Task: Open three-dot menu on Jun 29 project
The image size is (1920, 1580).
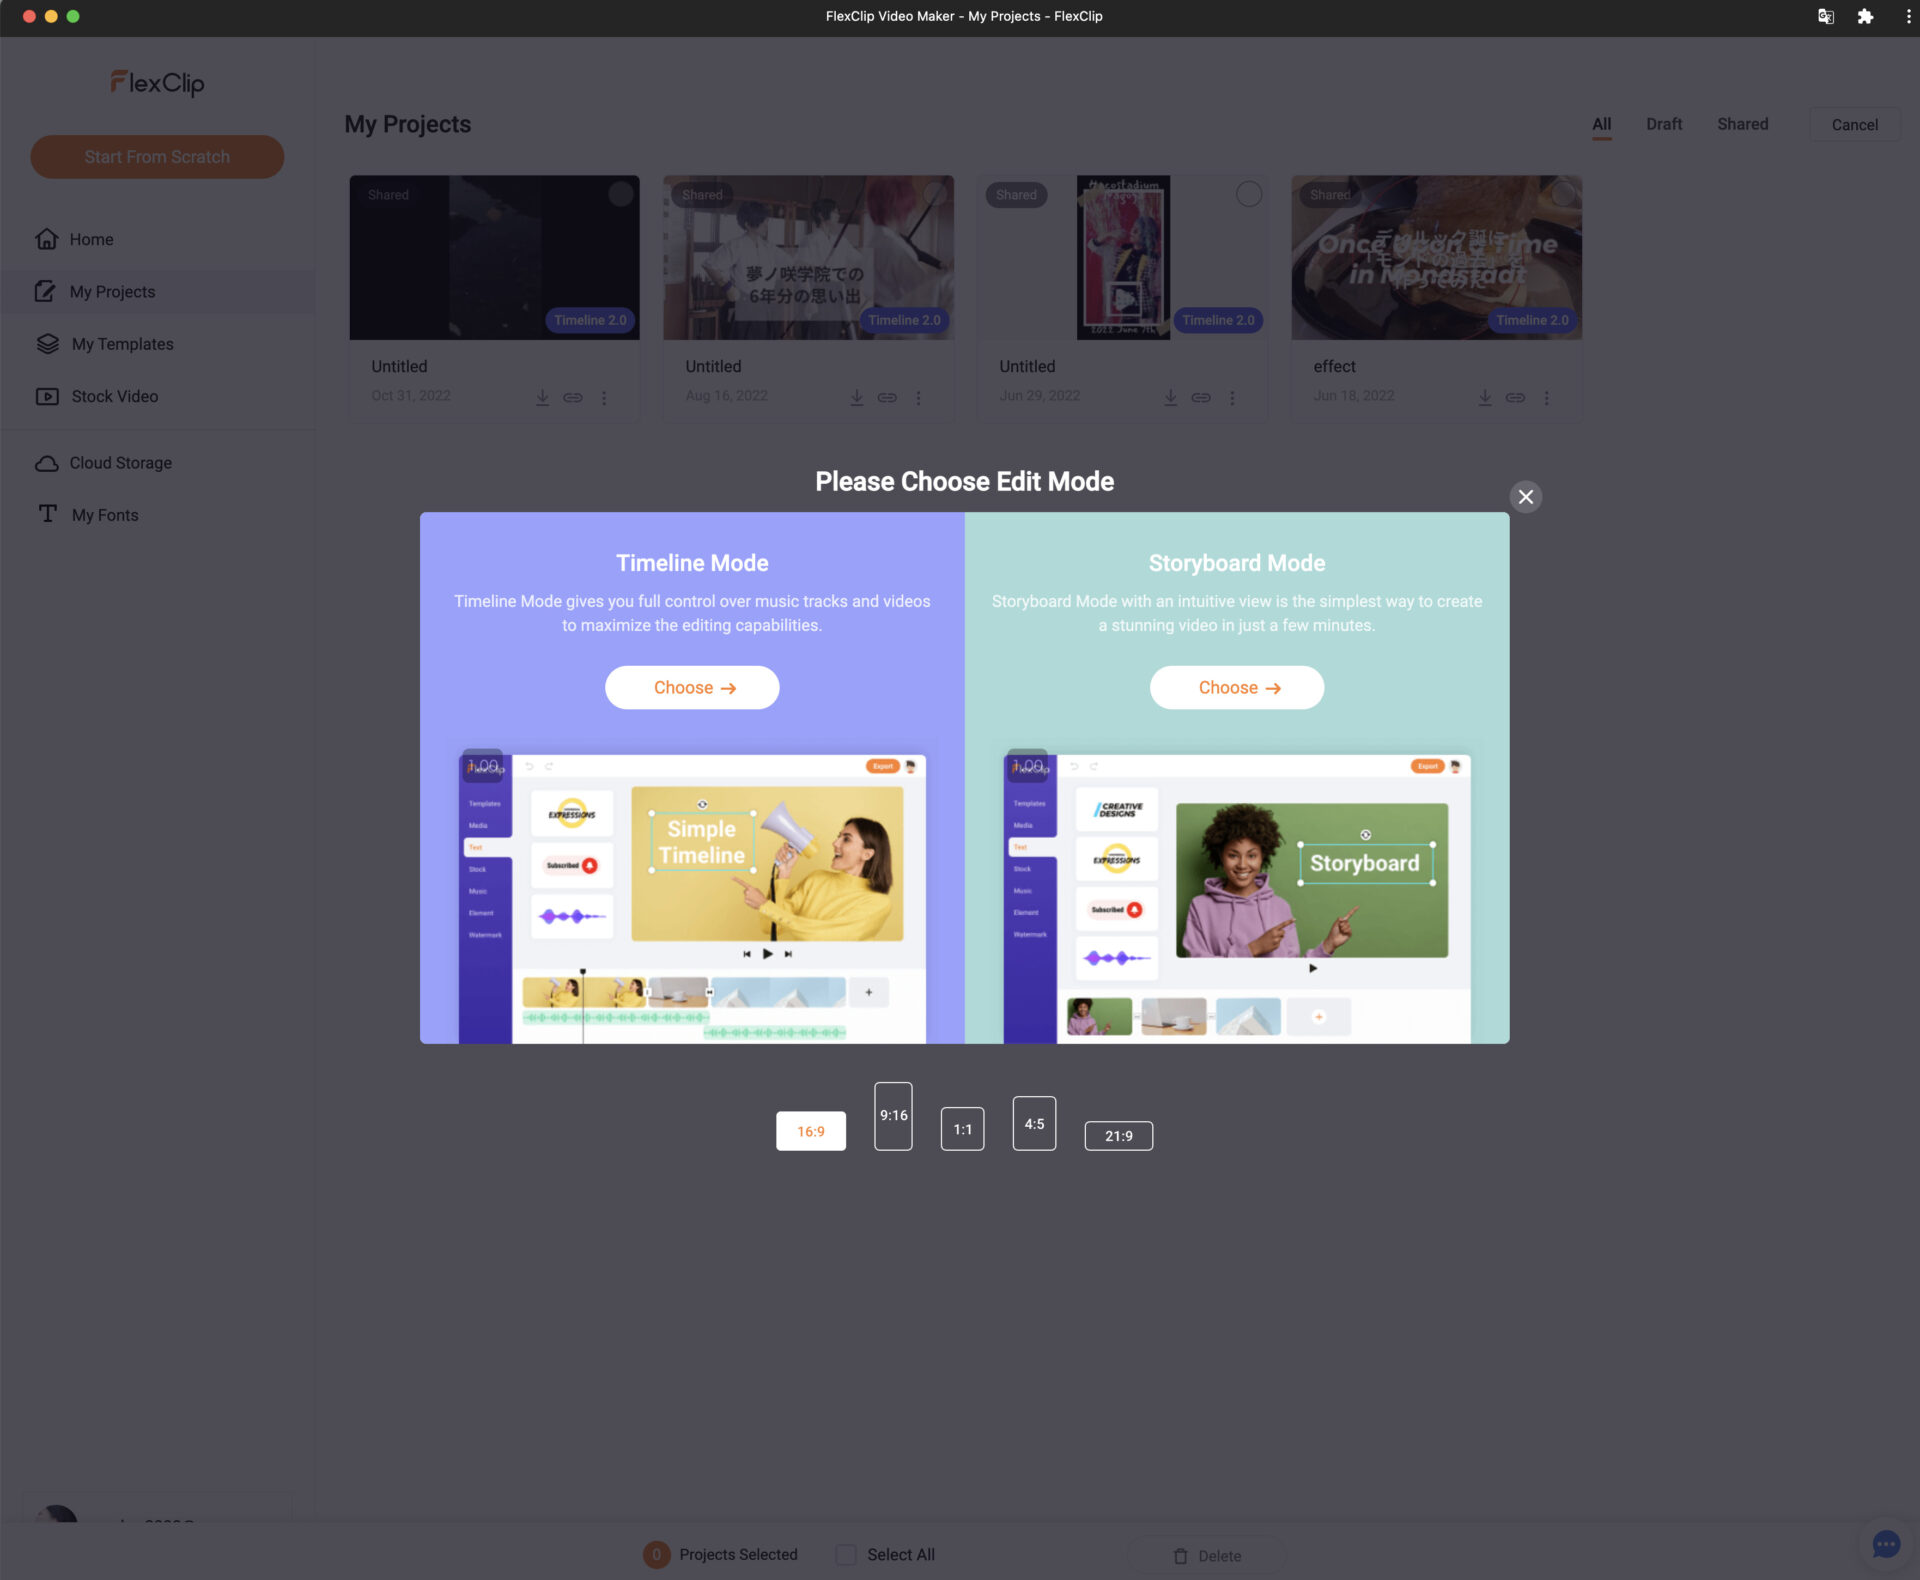Action: coord(1232,397)
